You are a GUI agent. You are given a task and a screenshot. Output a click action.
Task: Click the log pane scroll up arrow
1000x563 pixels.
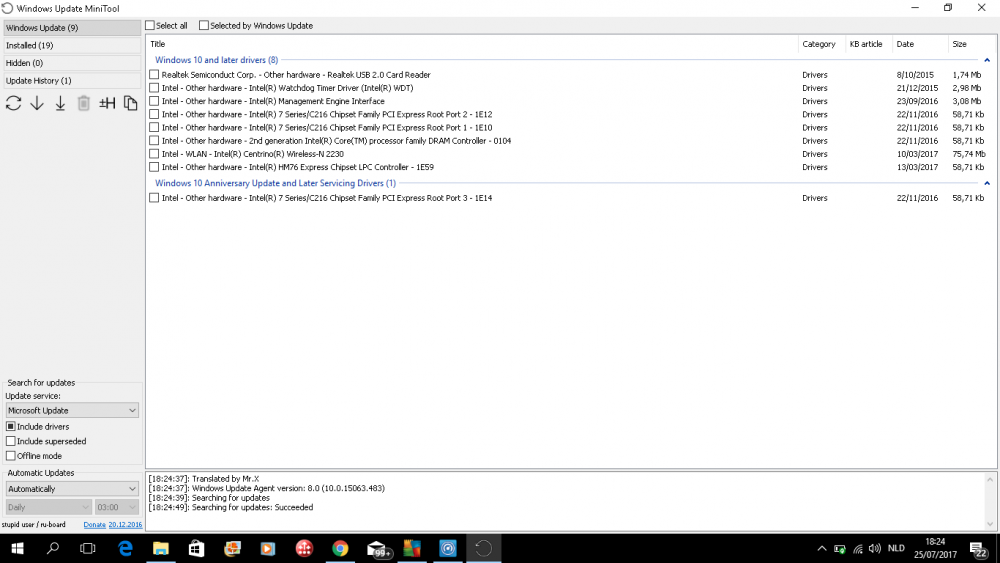pyautogui.click(x=990, y=479)
